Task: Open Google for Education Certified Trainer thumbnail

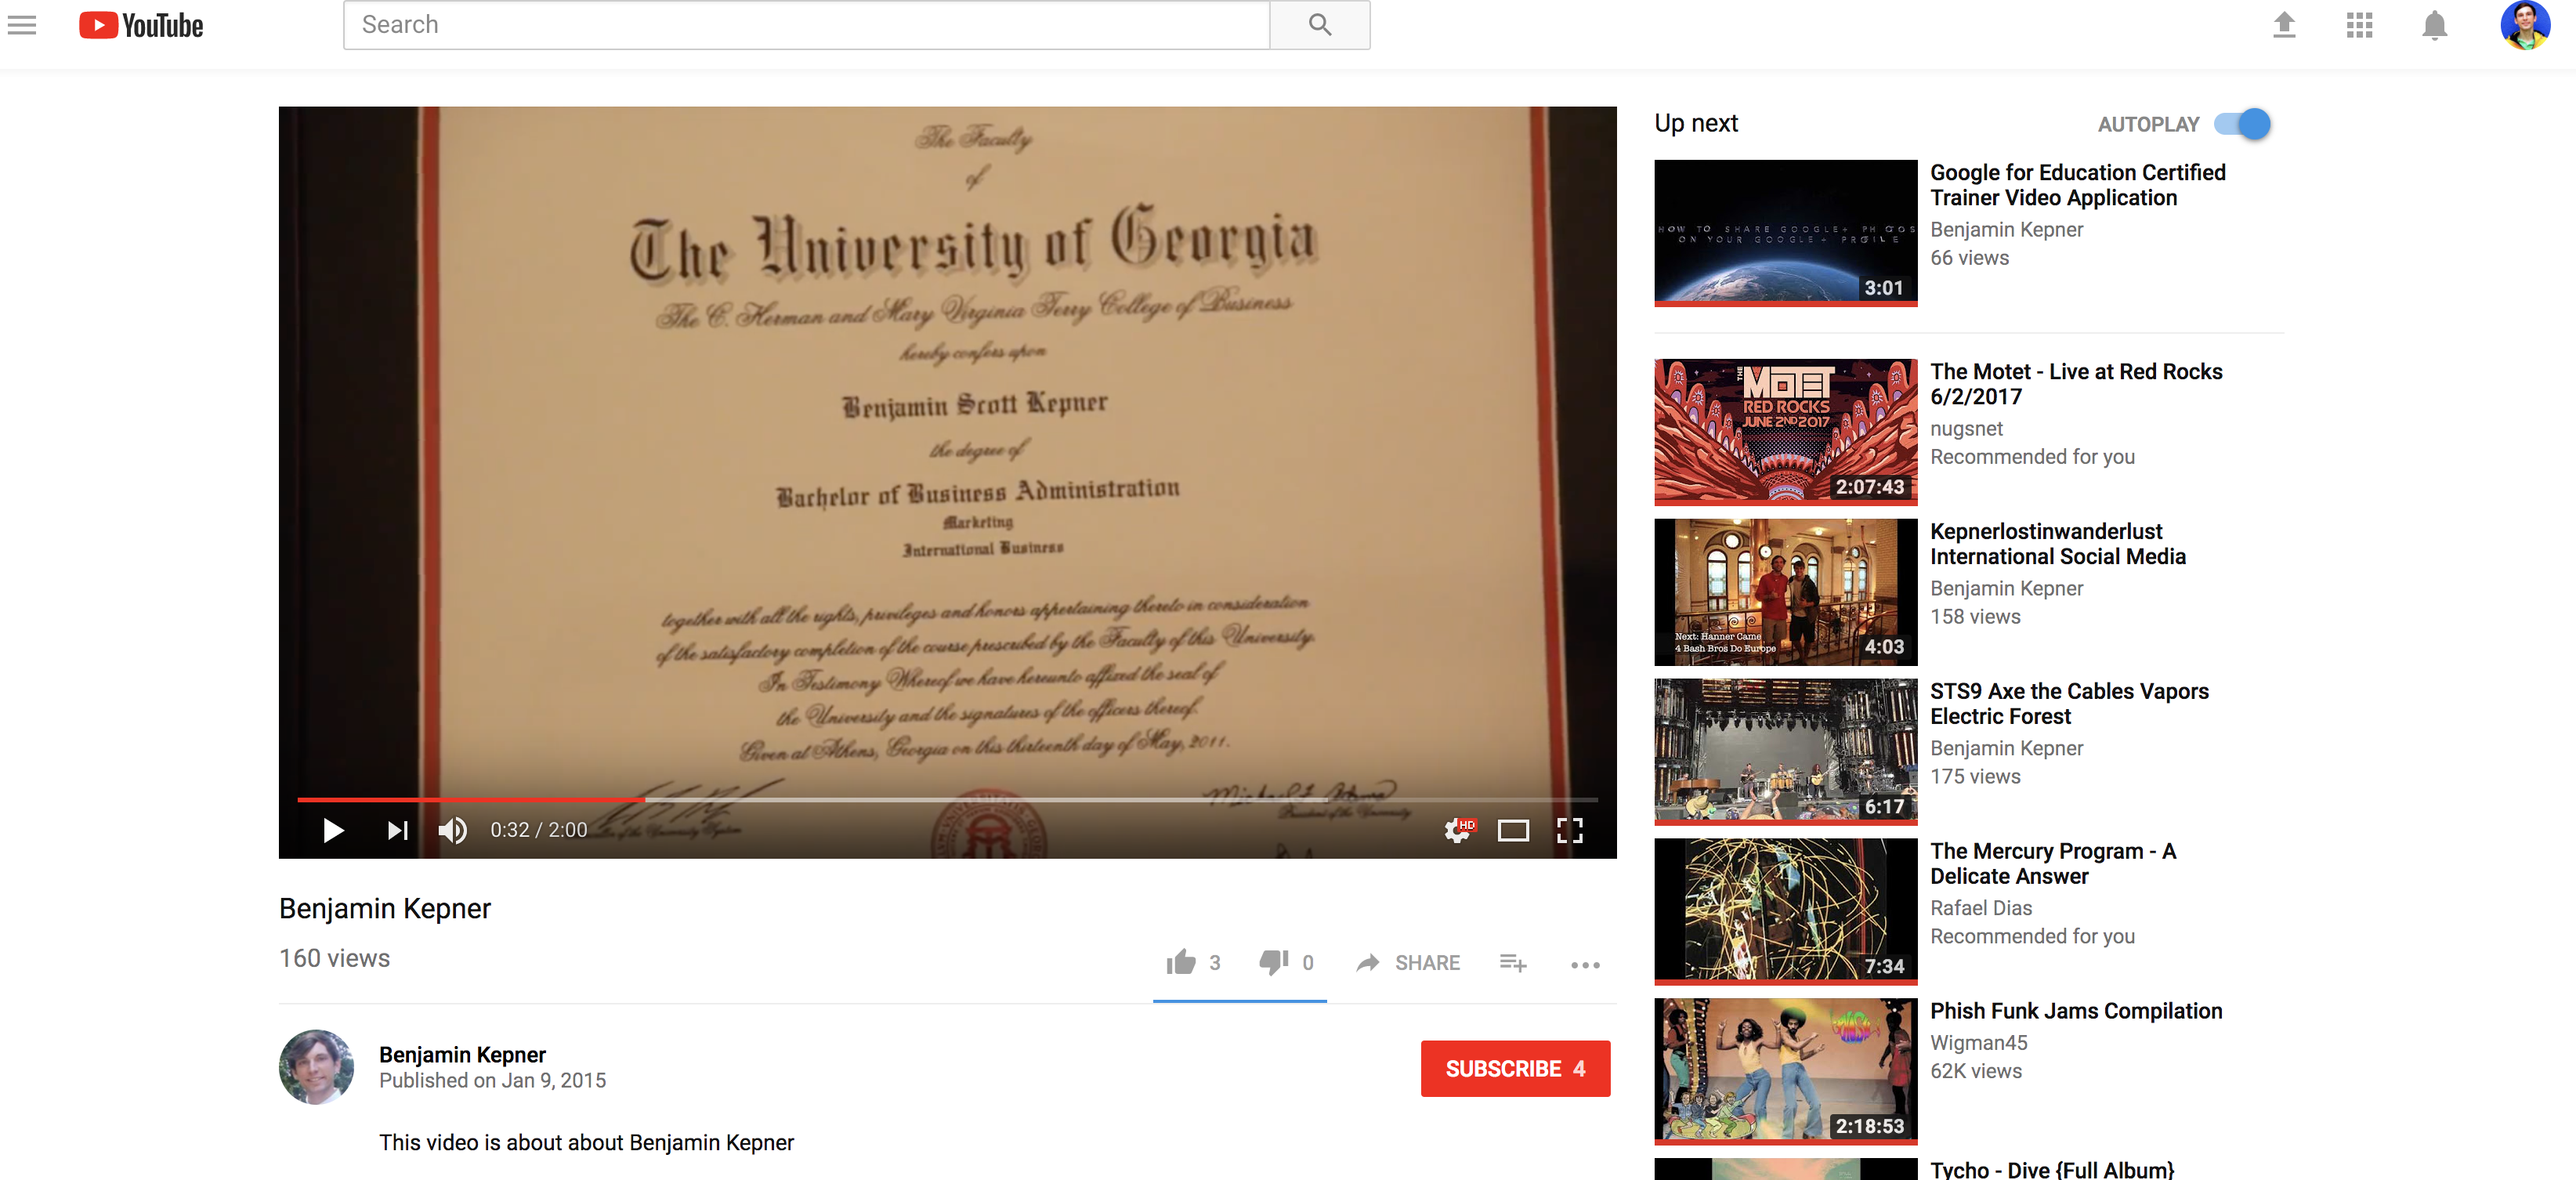Action: click(x=1785, y=232)
